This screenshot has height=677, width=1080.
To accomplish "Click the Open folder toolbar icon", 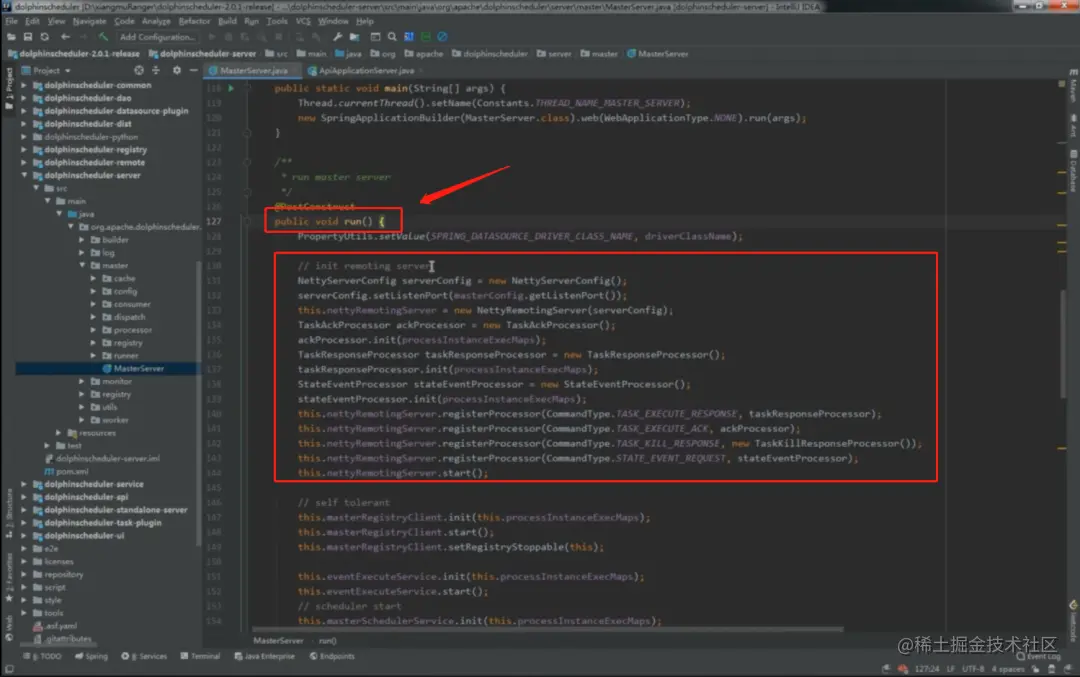I will click(12, 37).
